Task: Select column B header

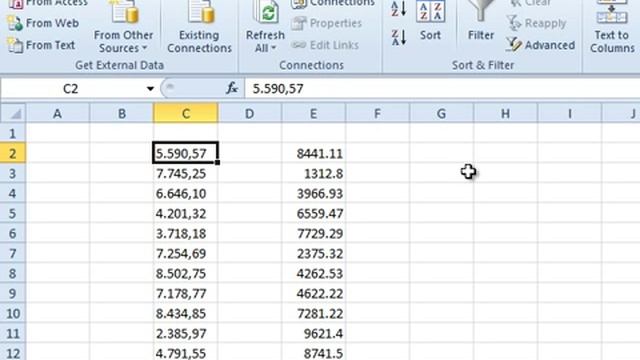Action: click(x=122, y=113)
